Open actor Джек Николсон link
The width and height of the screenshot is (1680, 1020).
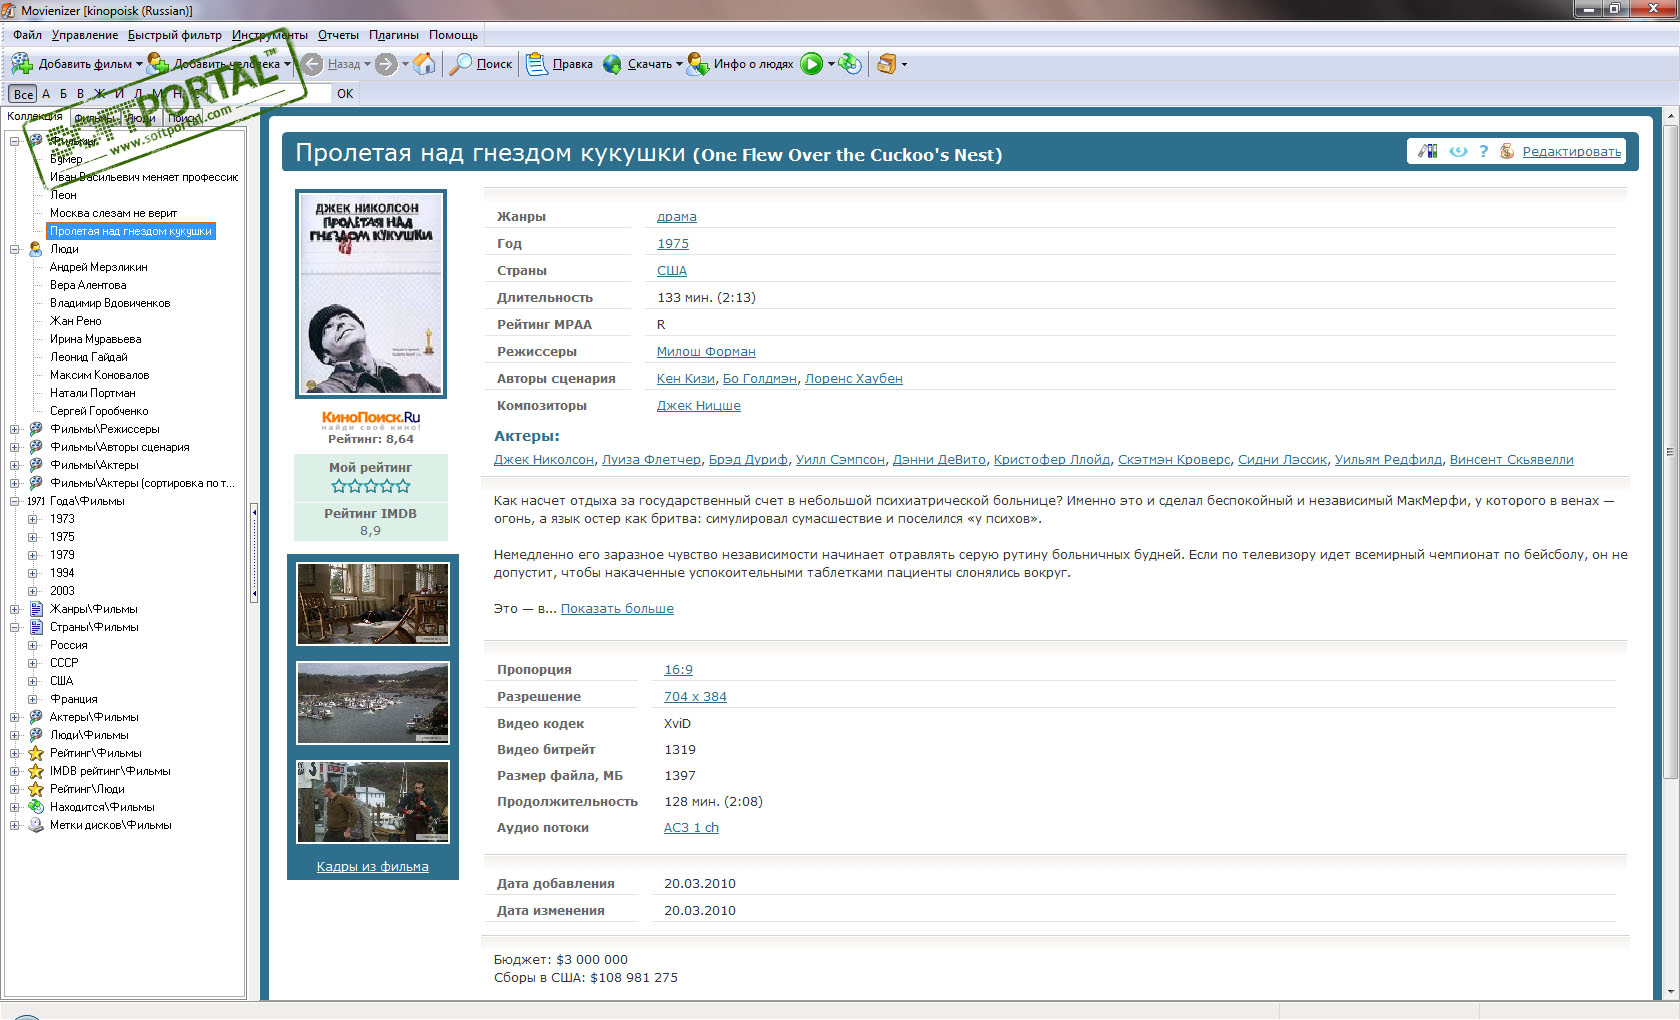click(544, 460)
